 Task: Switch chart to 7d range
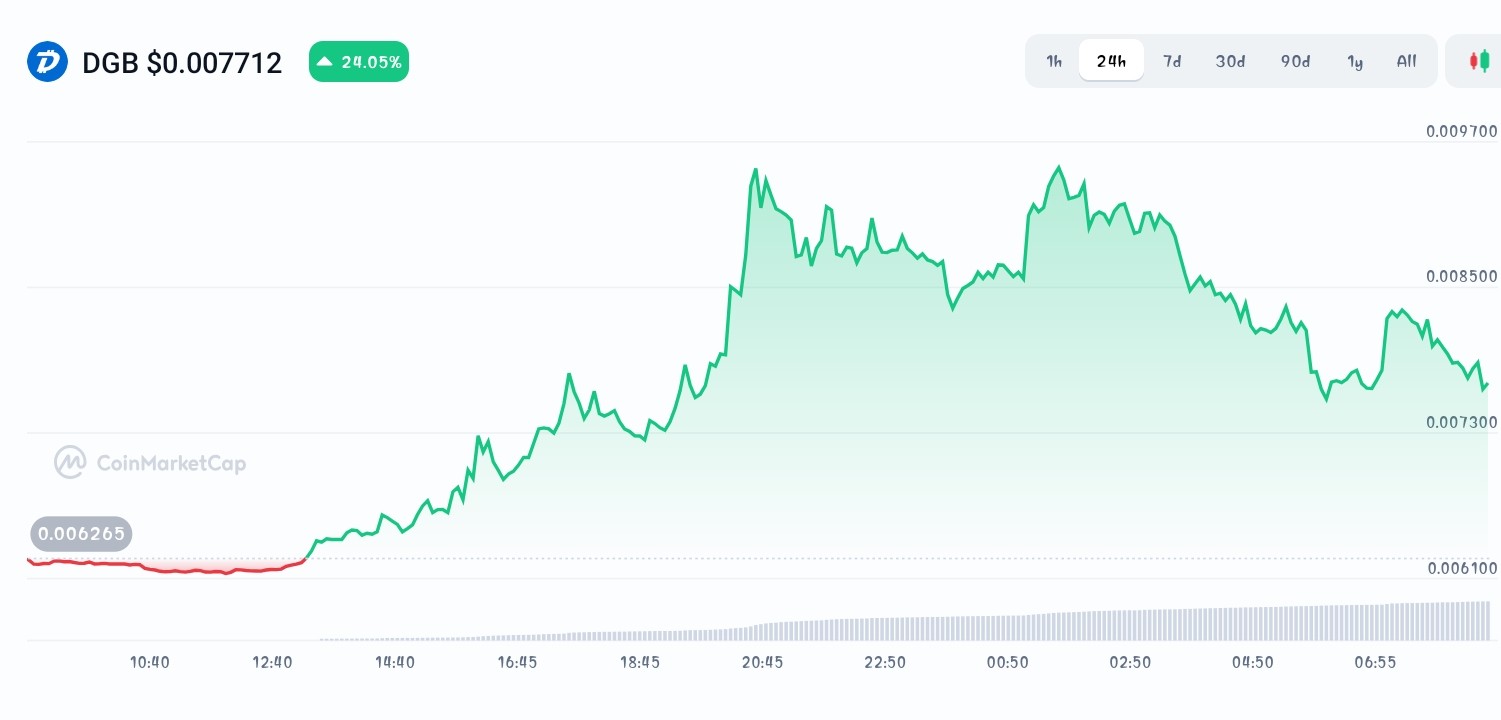tap(1172, 61)
